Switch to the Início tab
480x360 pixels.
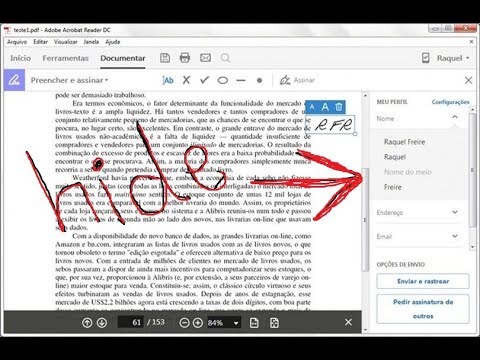point(20,58)
